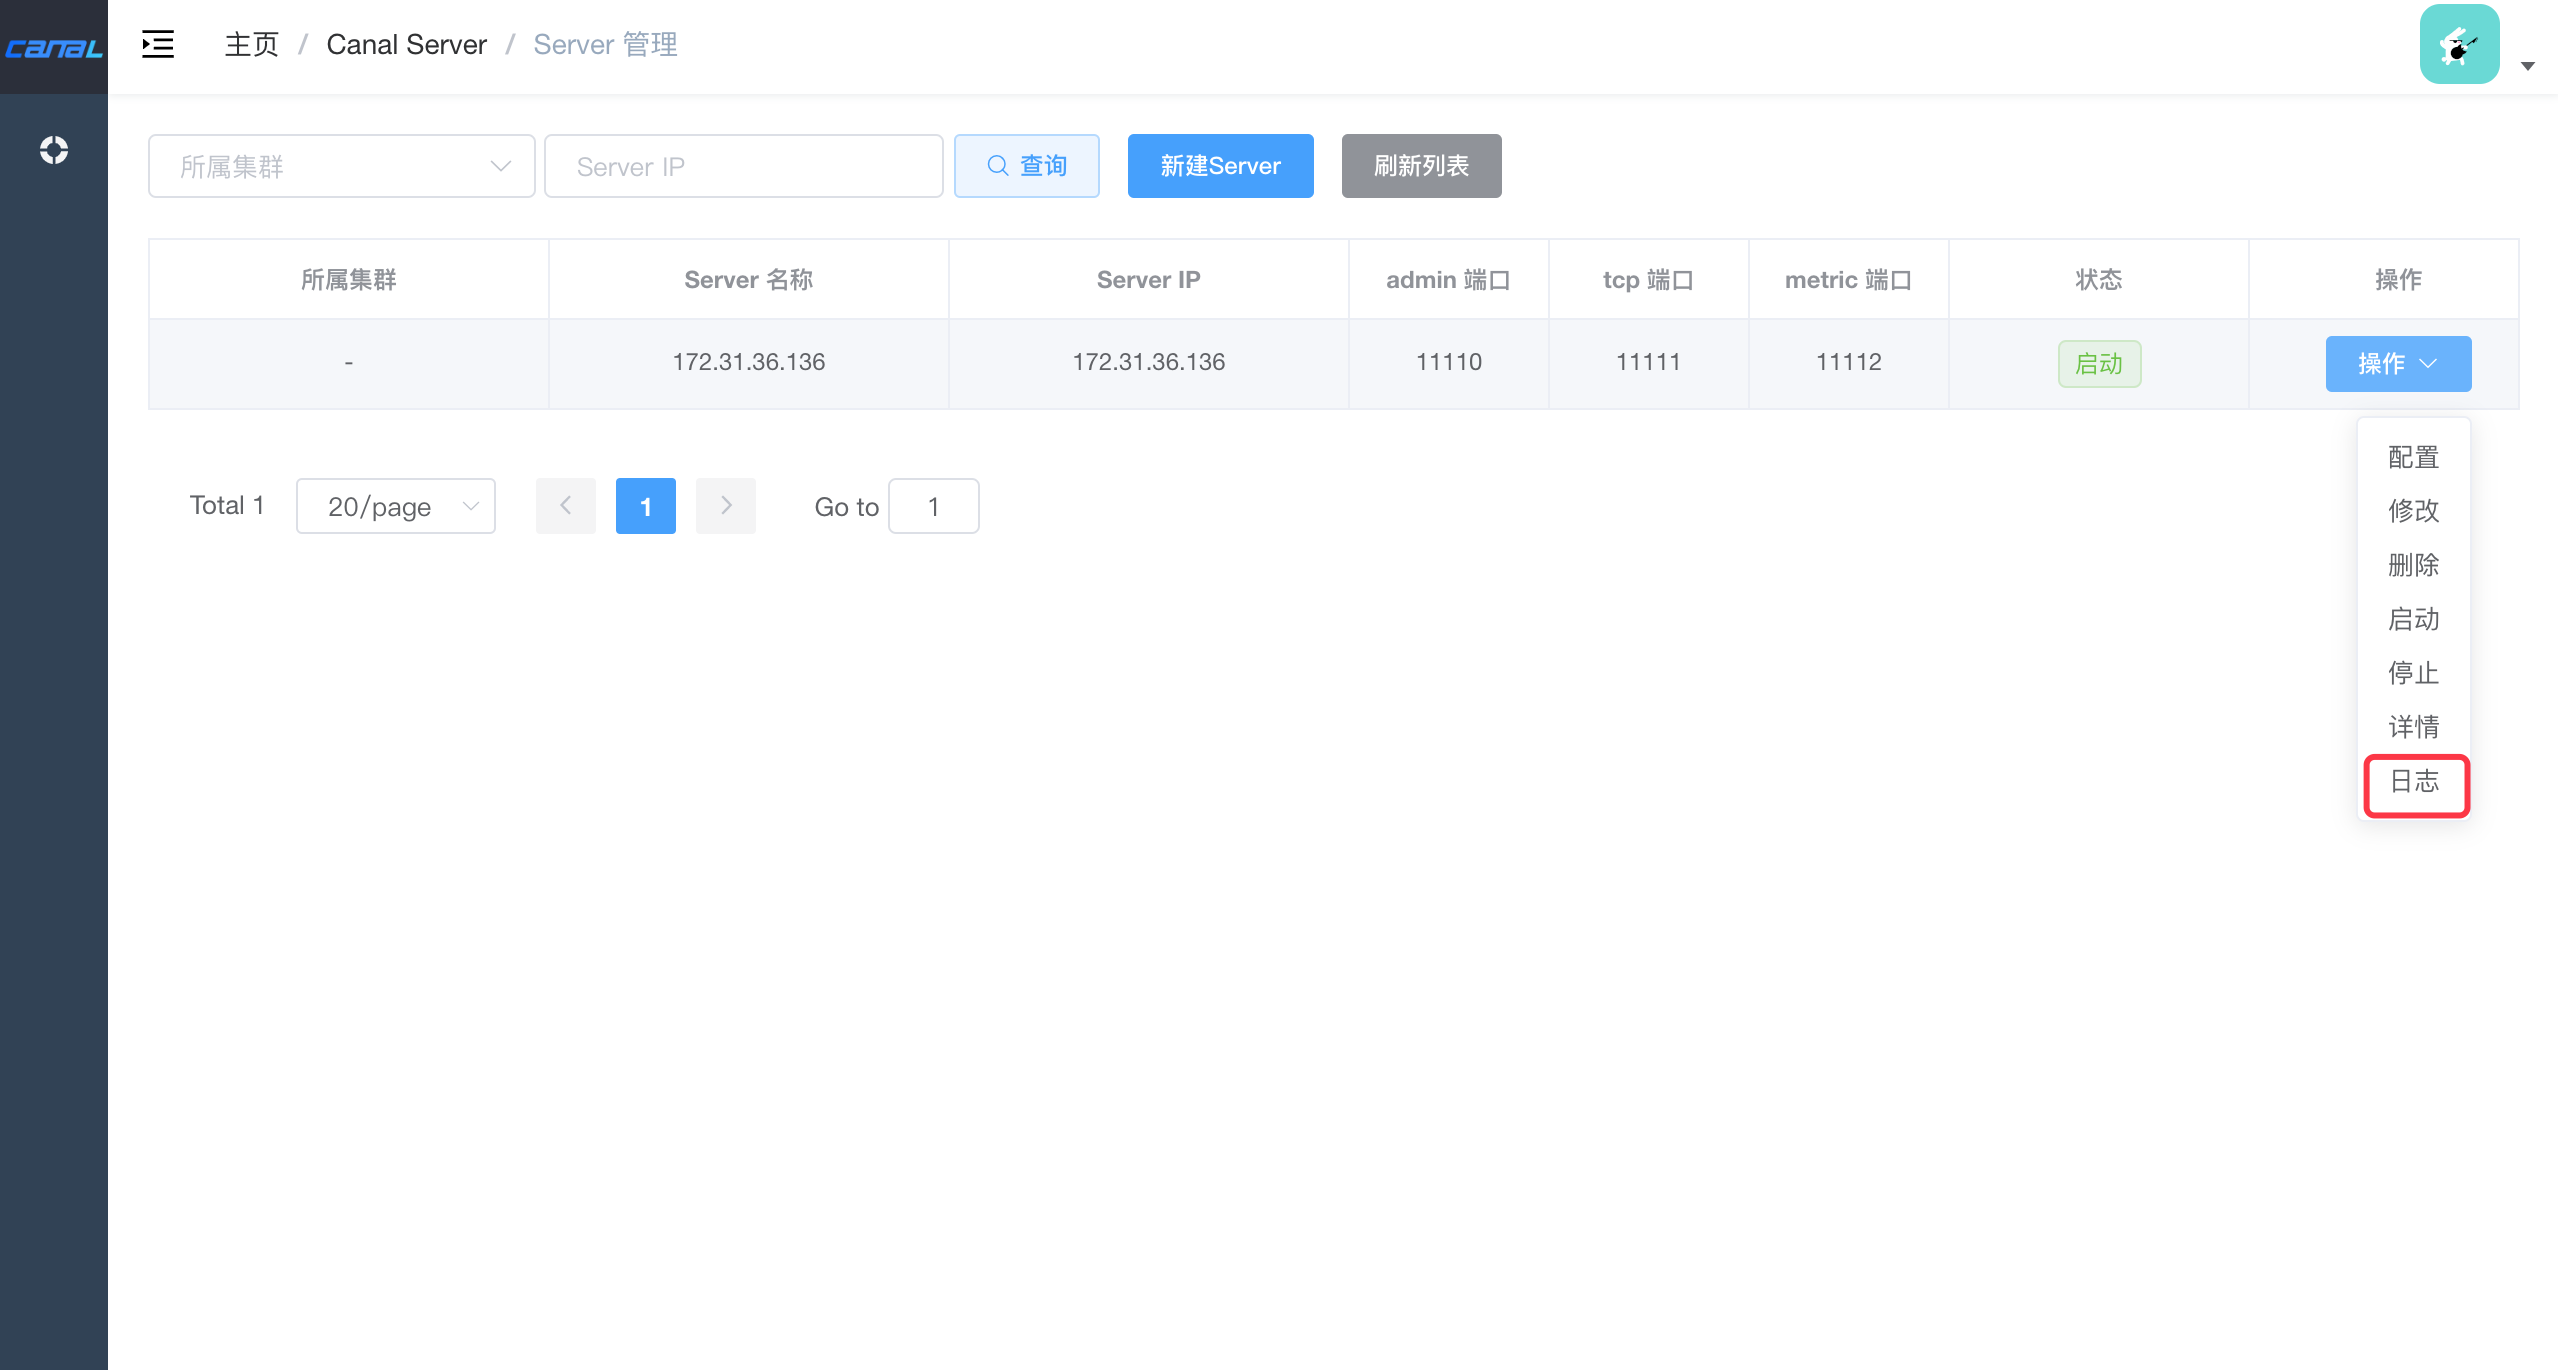Expand the 20/page size selector
The width and height of the screenshot is (2558, 1370).
[395, 506]
